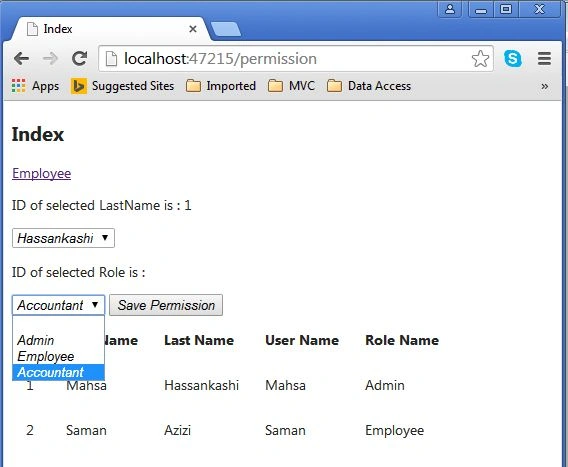Click 'ID of selected Role is :' text
Viewport: 568px width, 467px height.
point(79,272)
